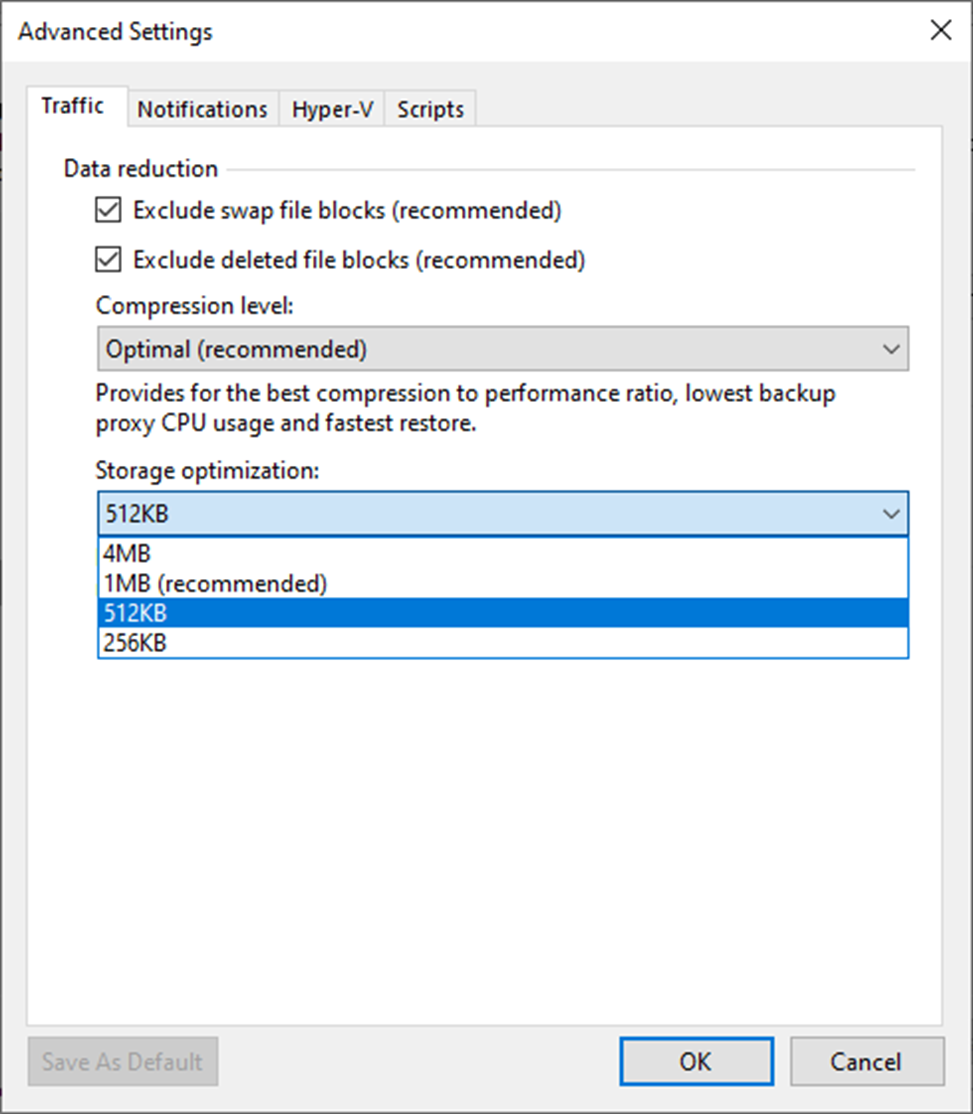Screen dimensions: 973x1114
Task: Open the Compression level combo box
Action: point(502,350)
